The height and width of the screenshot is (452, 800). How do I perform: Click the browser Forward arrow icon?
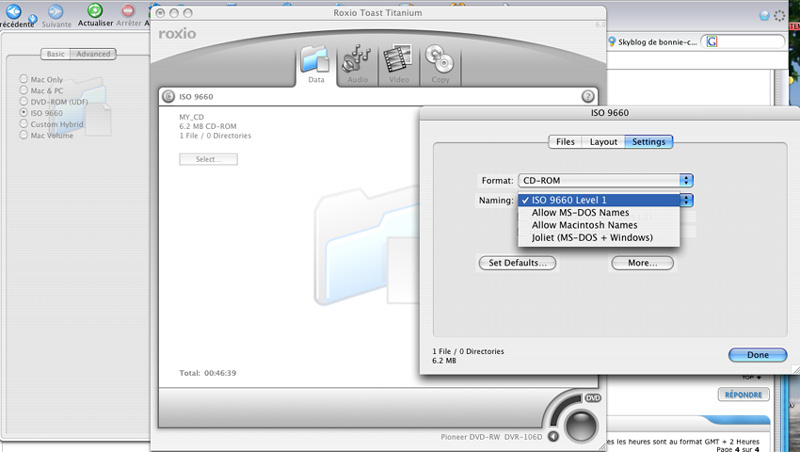coord(56,12)
